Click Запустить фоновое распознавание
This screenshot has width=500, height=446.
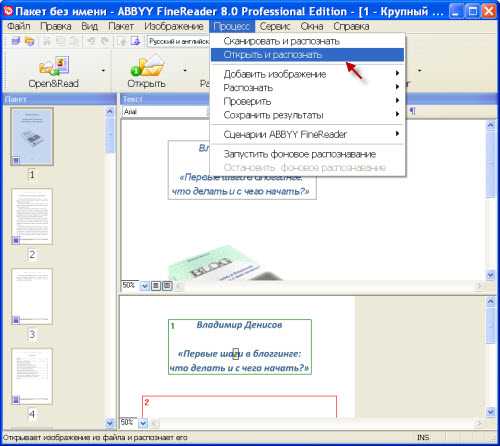tap(307, 154)
